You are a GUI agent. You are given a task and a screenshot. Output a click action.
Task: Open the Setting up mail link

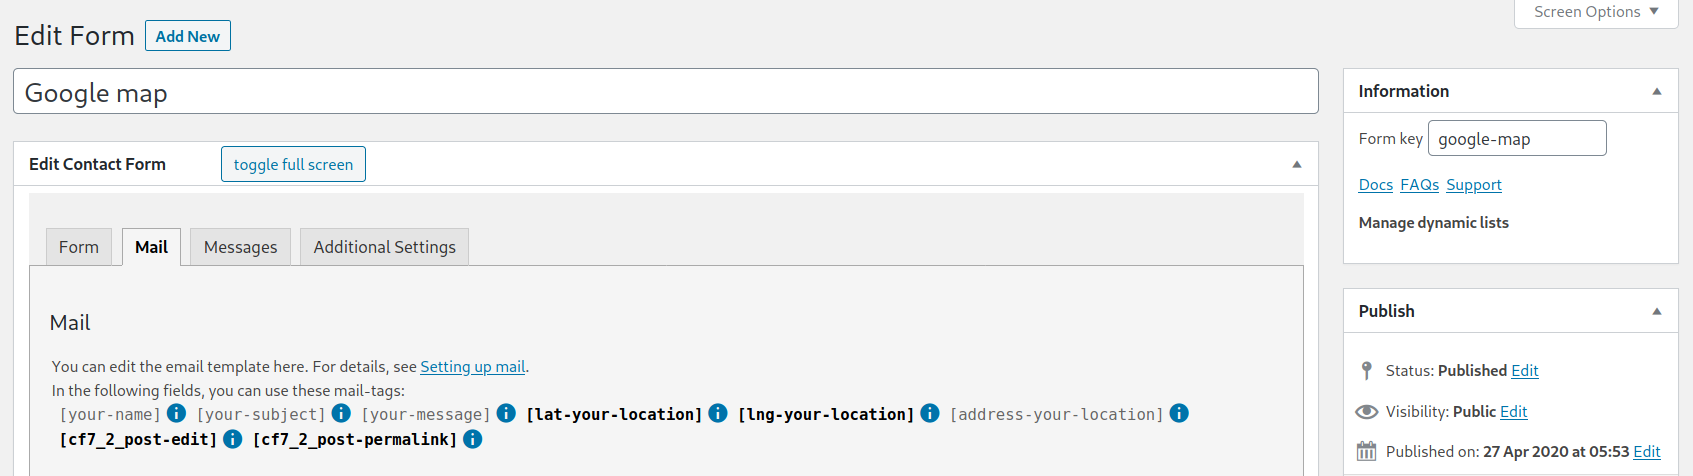tap(473, 367)
